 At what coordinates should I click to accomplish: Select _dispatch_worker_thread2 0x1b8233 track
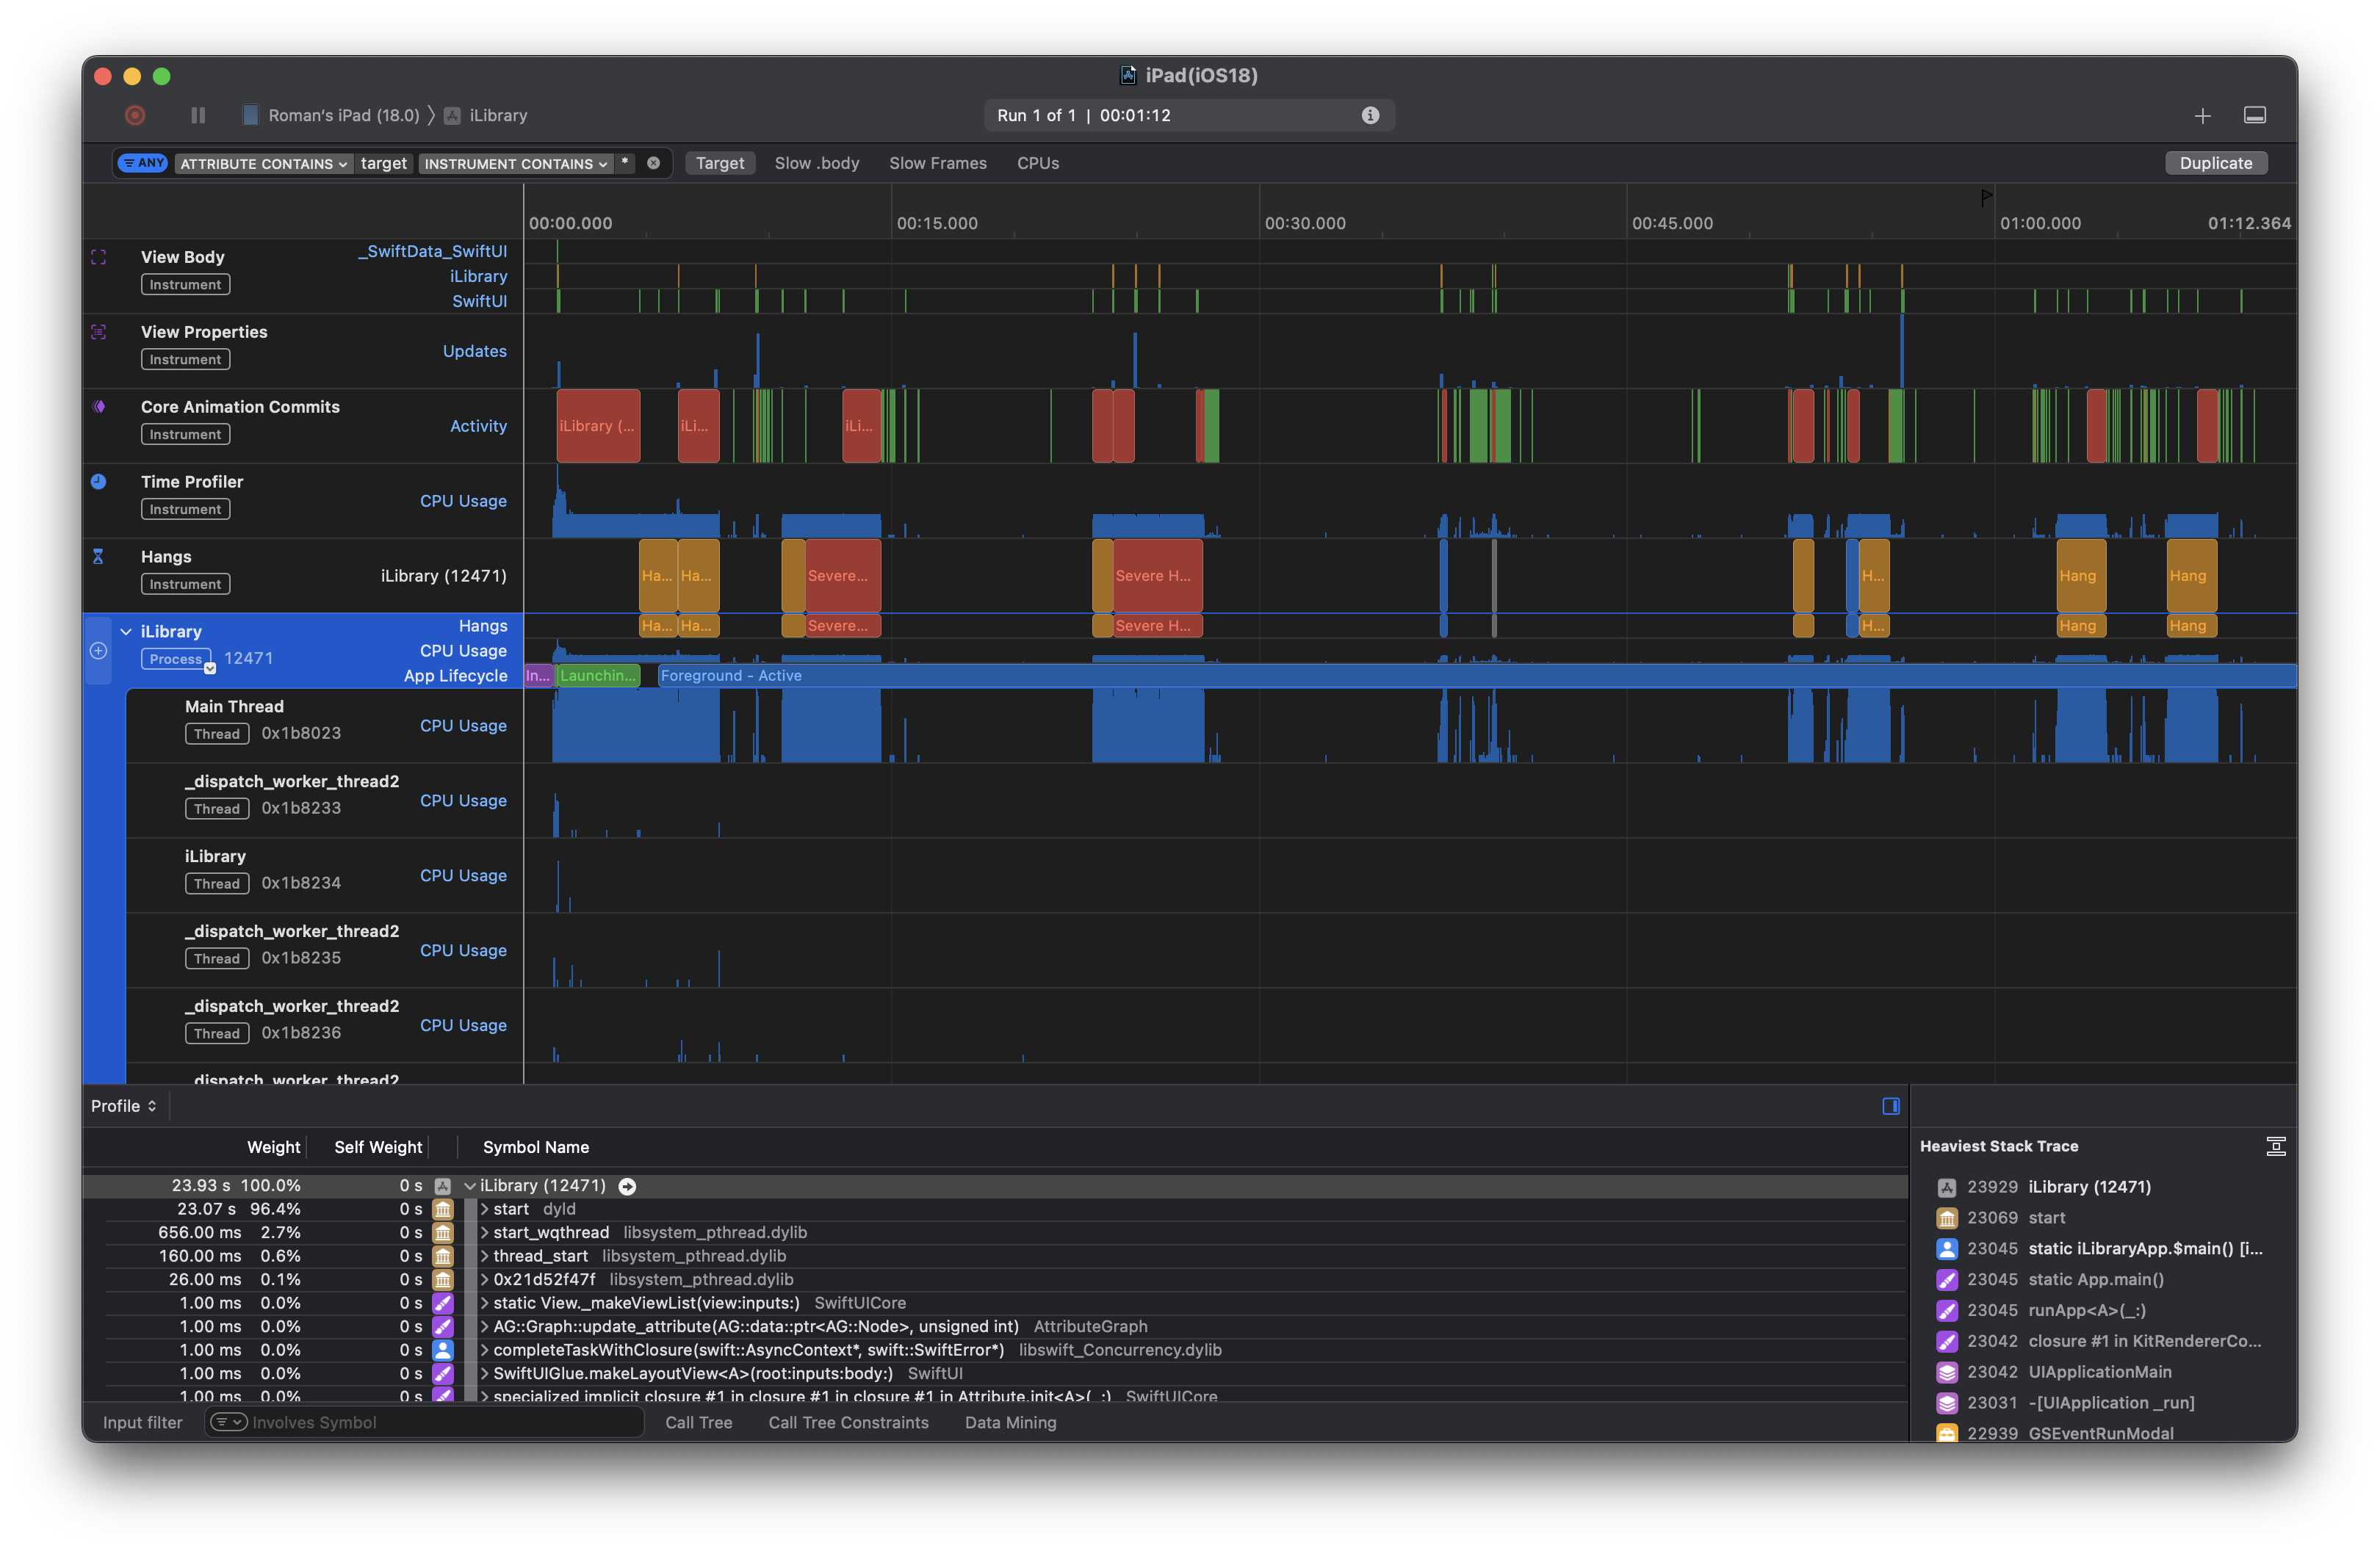[324, 801]
